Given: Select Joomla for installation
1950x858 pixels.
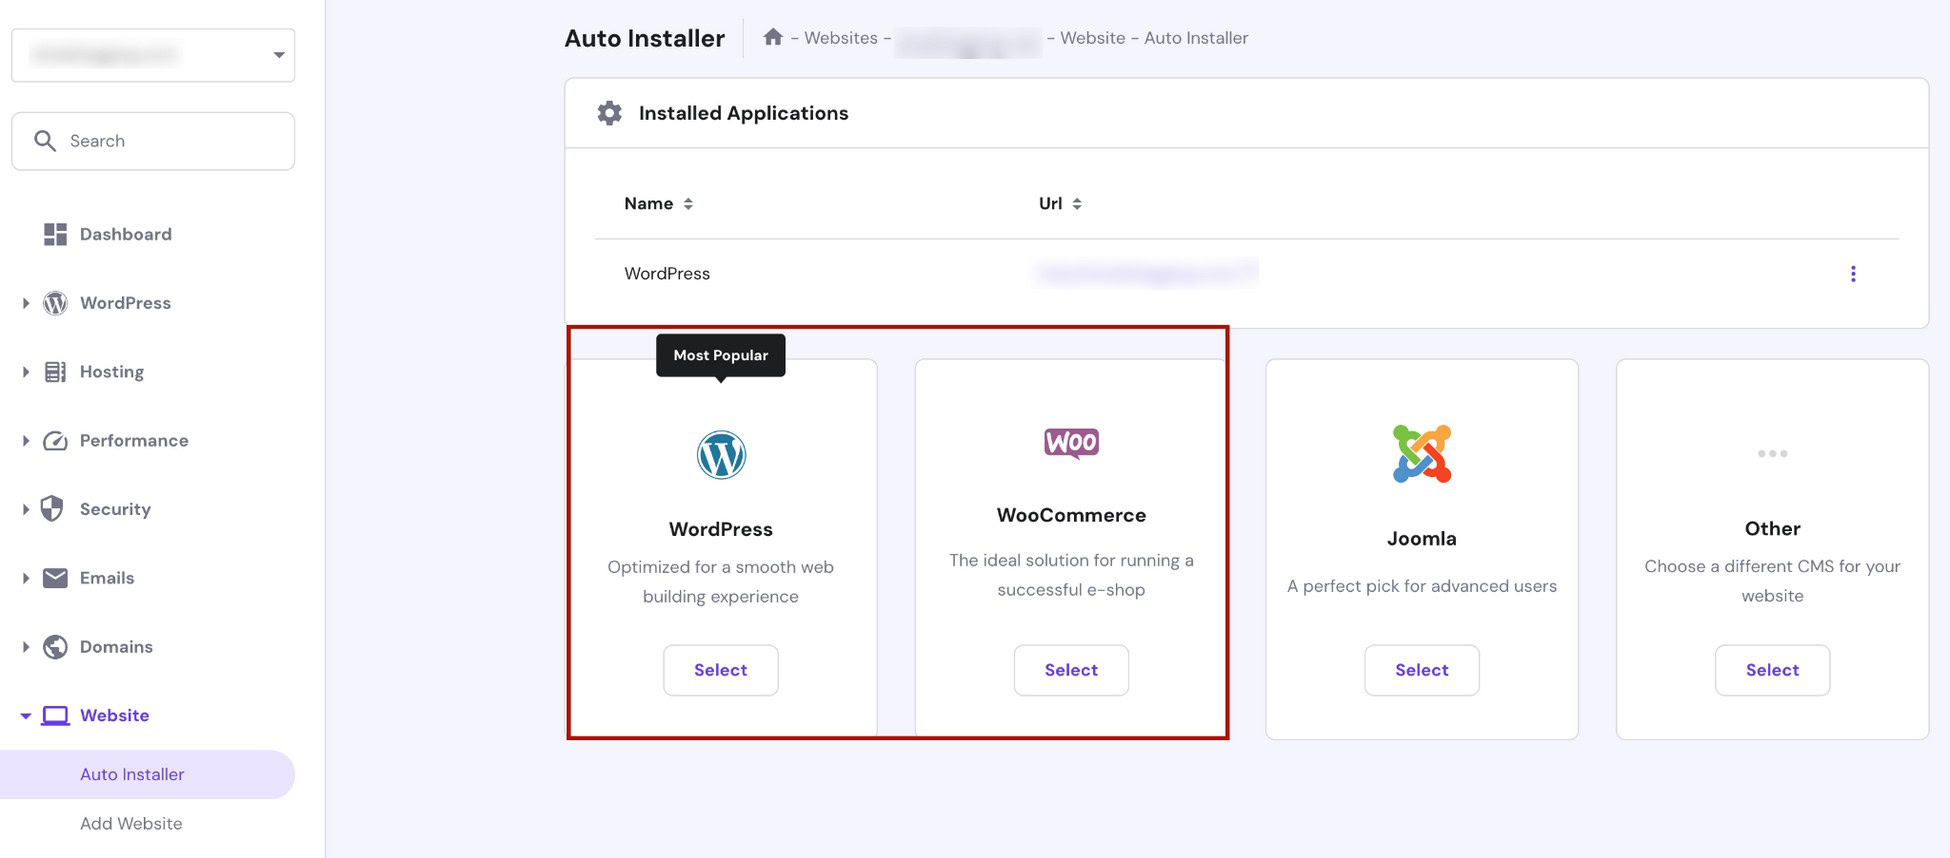Looking at the screenshot, I should [x=1422, y=670].
